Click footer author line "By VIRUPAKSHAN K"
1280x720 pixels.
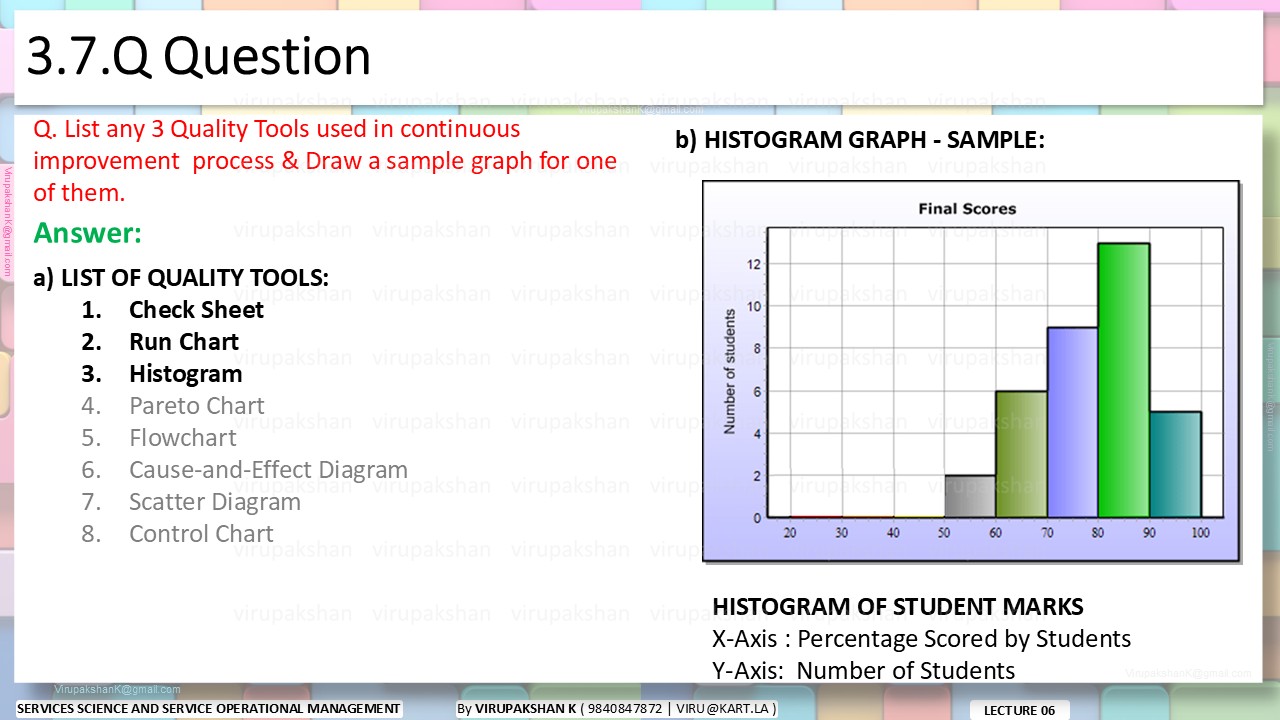pos(616,709)
